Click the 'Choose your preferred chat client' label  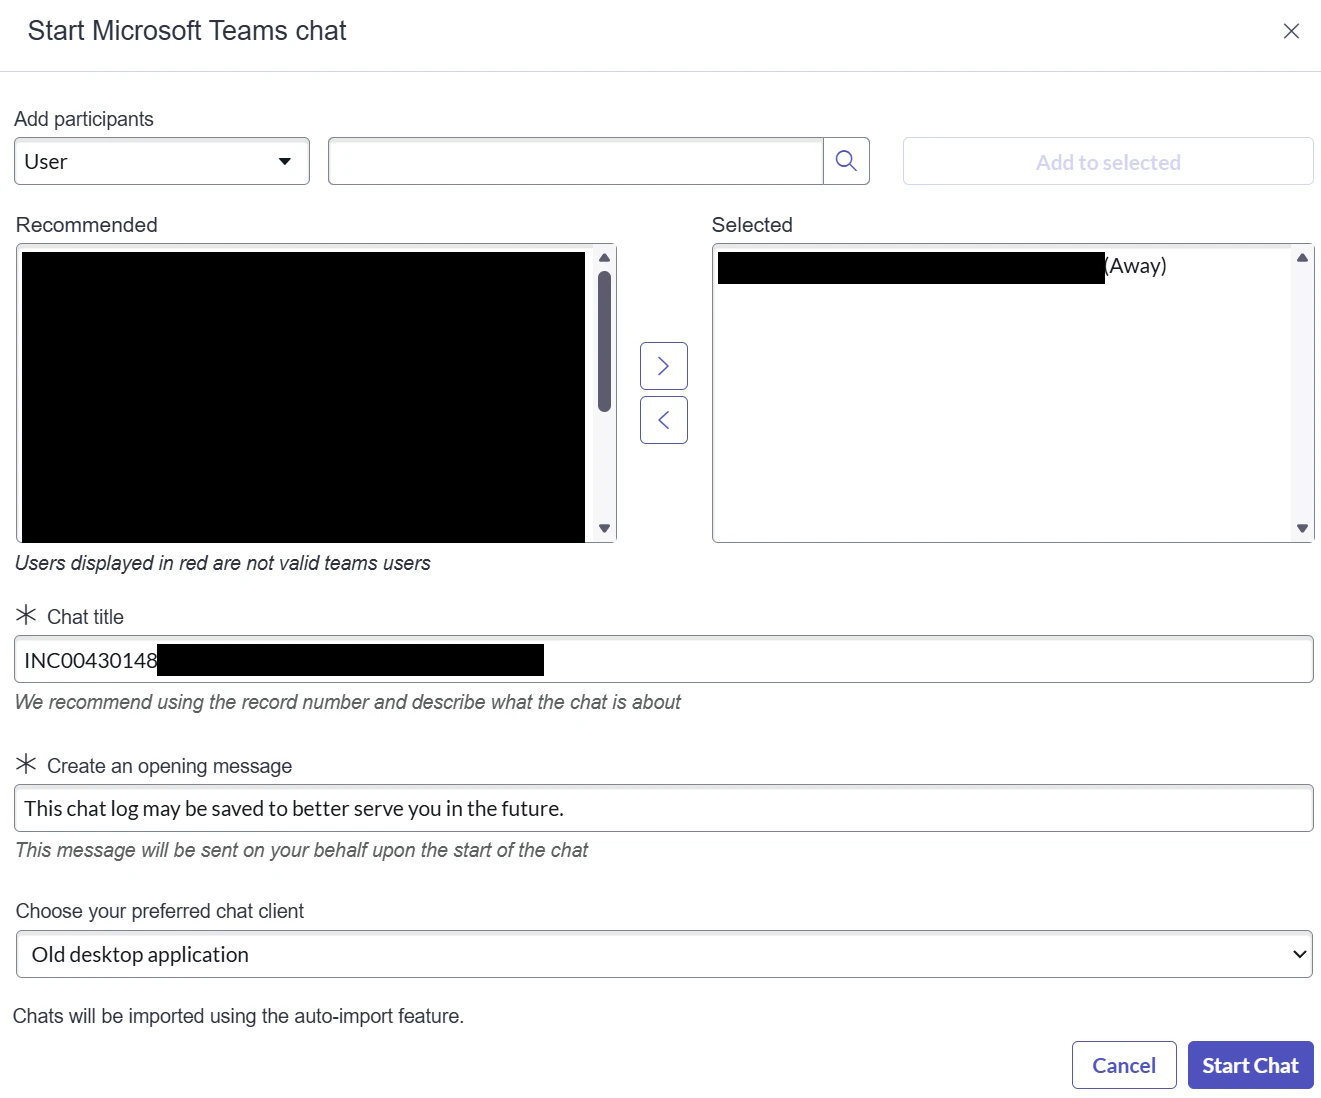tap(160, 911)
